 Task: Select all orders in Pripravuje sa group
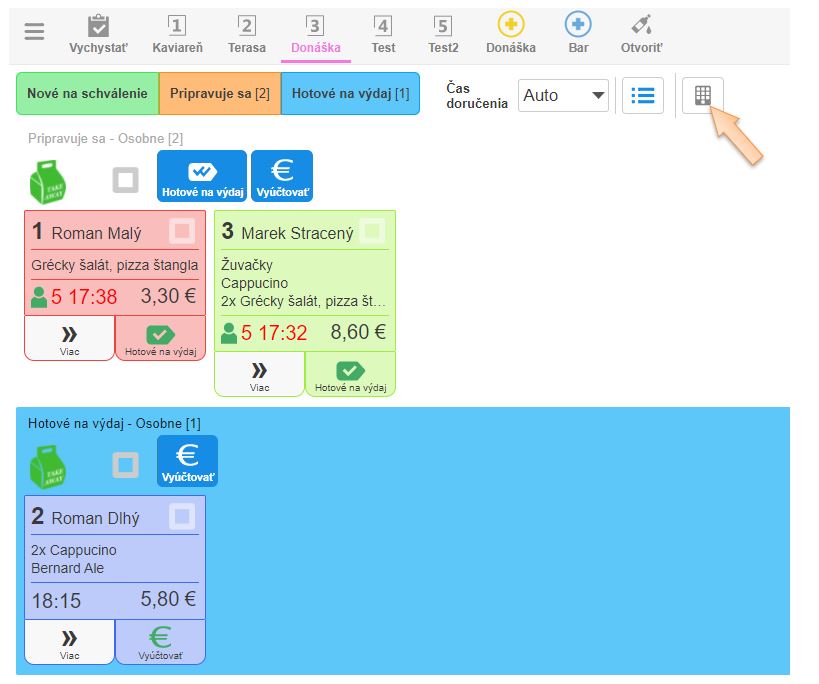[125, 180]
